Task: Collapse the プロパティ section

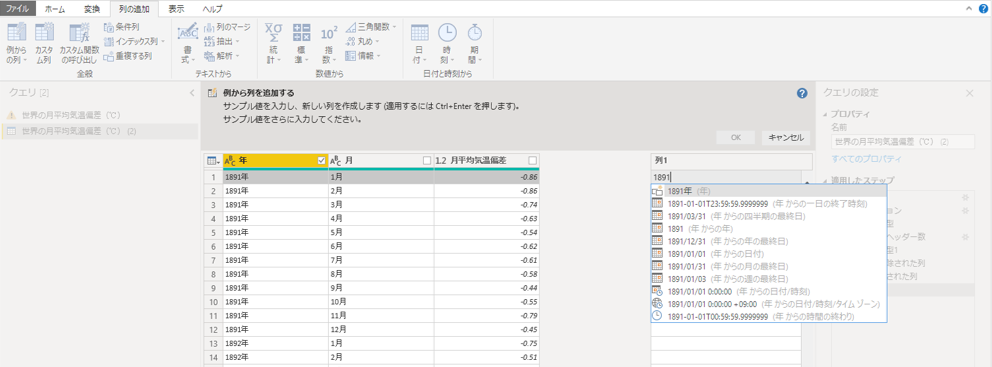Action: coord(826,115)
